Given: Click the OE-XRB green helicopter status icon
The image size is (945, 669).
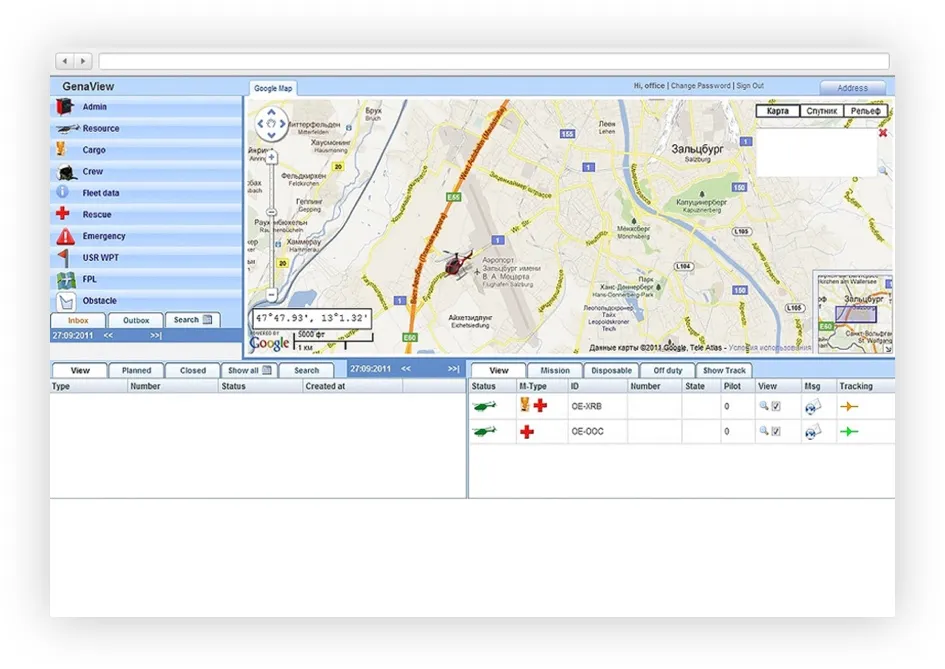Looking at the screenshot, I should click(485, 406).
